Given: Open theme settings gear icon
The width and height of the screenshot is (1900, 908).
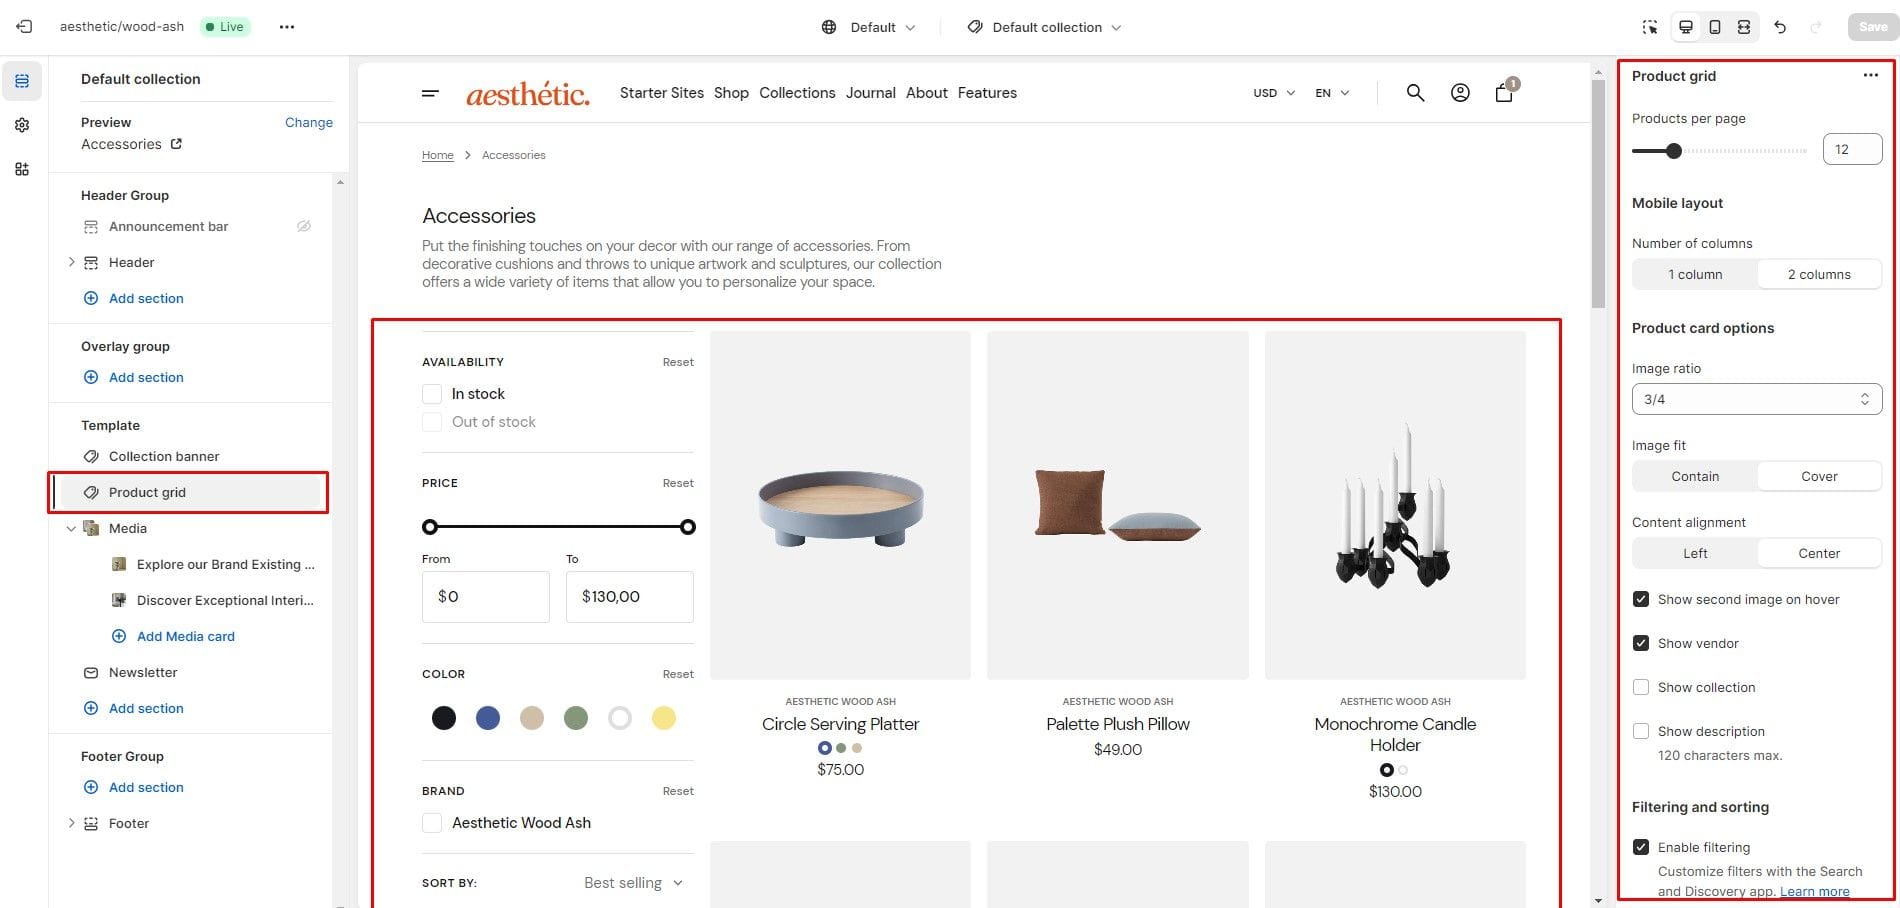Looking at the screenshot, I should tap(22, 125).
